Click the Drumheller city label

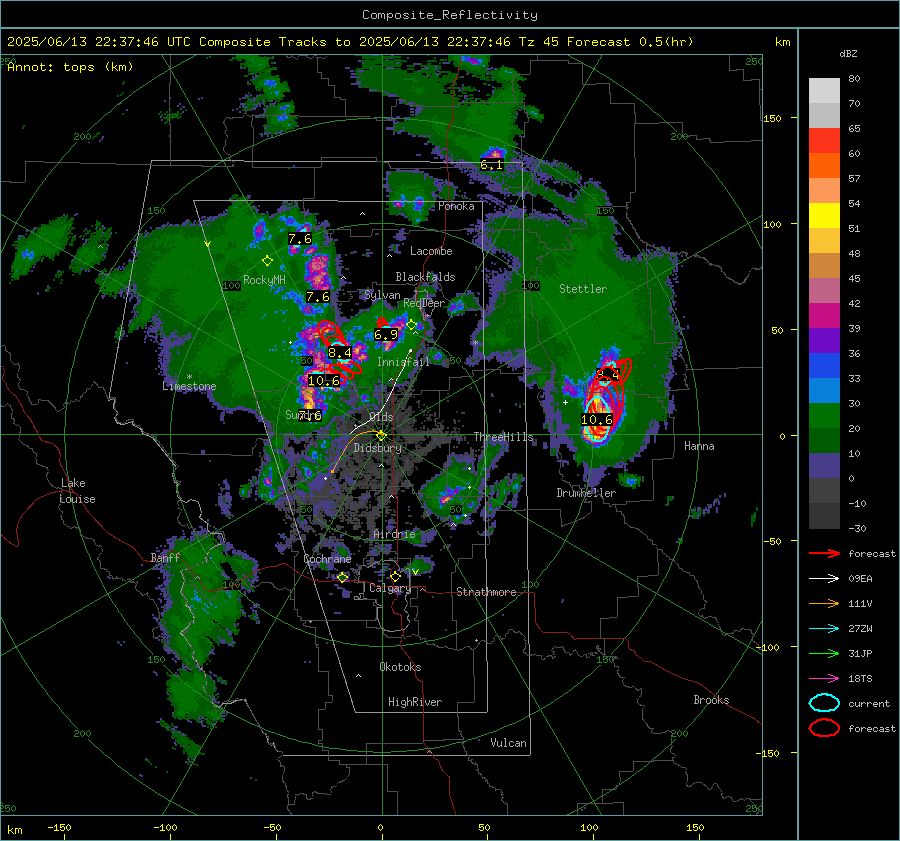(586, 493)
